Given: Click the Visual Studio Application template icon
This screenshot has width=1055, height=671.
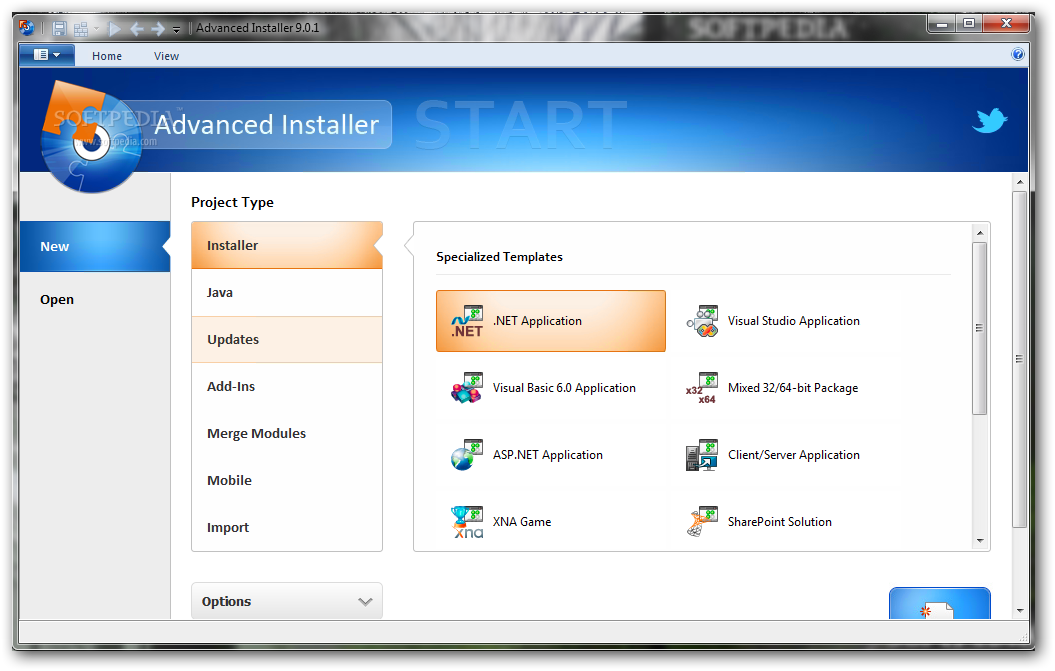Looking at the screenshot, I should click(702, 321).
